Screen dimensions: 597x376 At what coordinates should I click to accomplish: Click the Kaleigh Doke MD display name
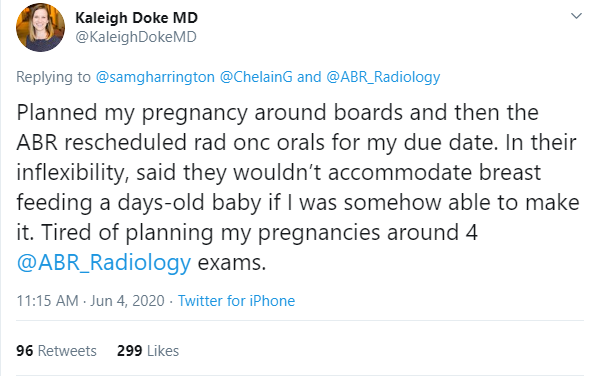coord(136,18)
